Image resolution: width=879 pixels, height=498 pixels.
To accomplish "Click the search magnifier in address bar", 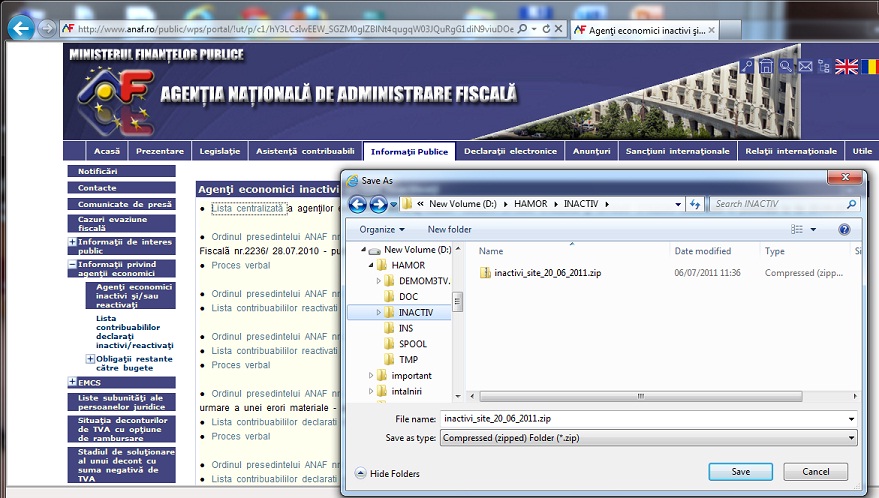I will [522, 29].
